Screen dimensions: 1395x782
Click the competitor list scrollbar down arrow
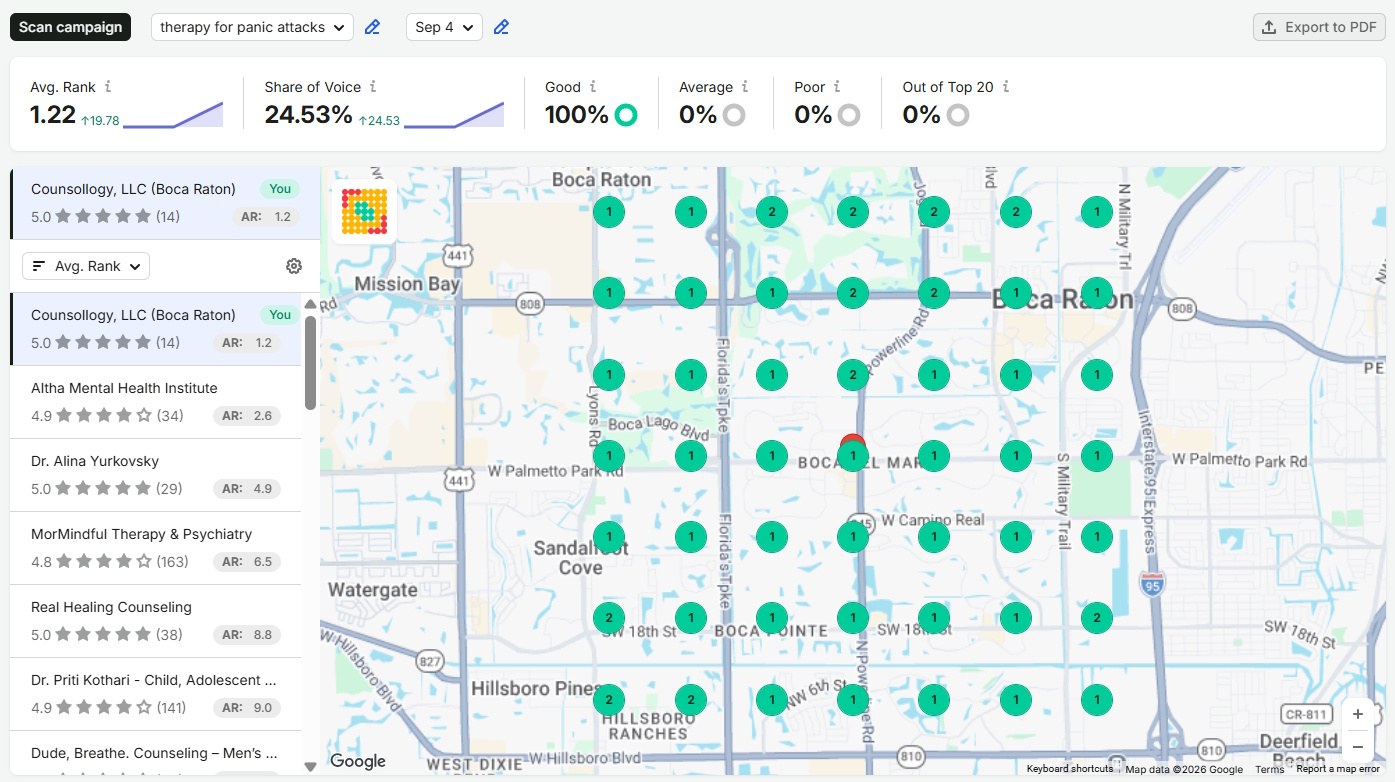coord(310,767)
